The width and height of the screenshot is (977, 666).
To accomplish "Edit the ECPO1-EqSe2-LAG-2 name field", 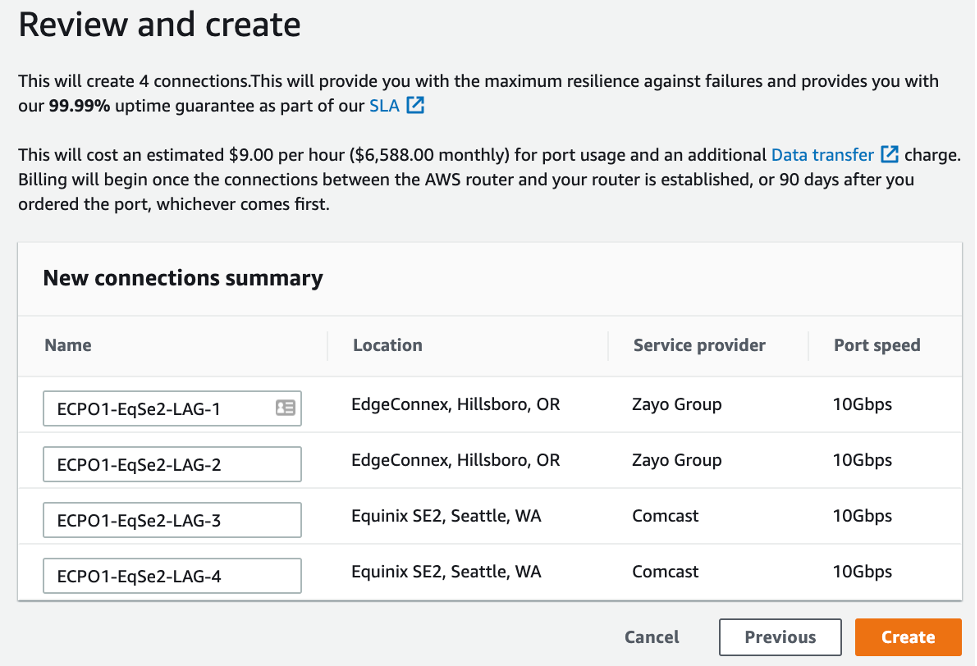I will pos(172,464).
